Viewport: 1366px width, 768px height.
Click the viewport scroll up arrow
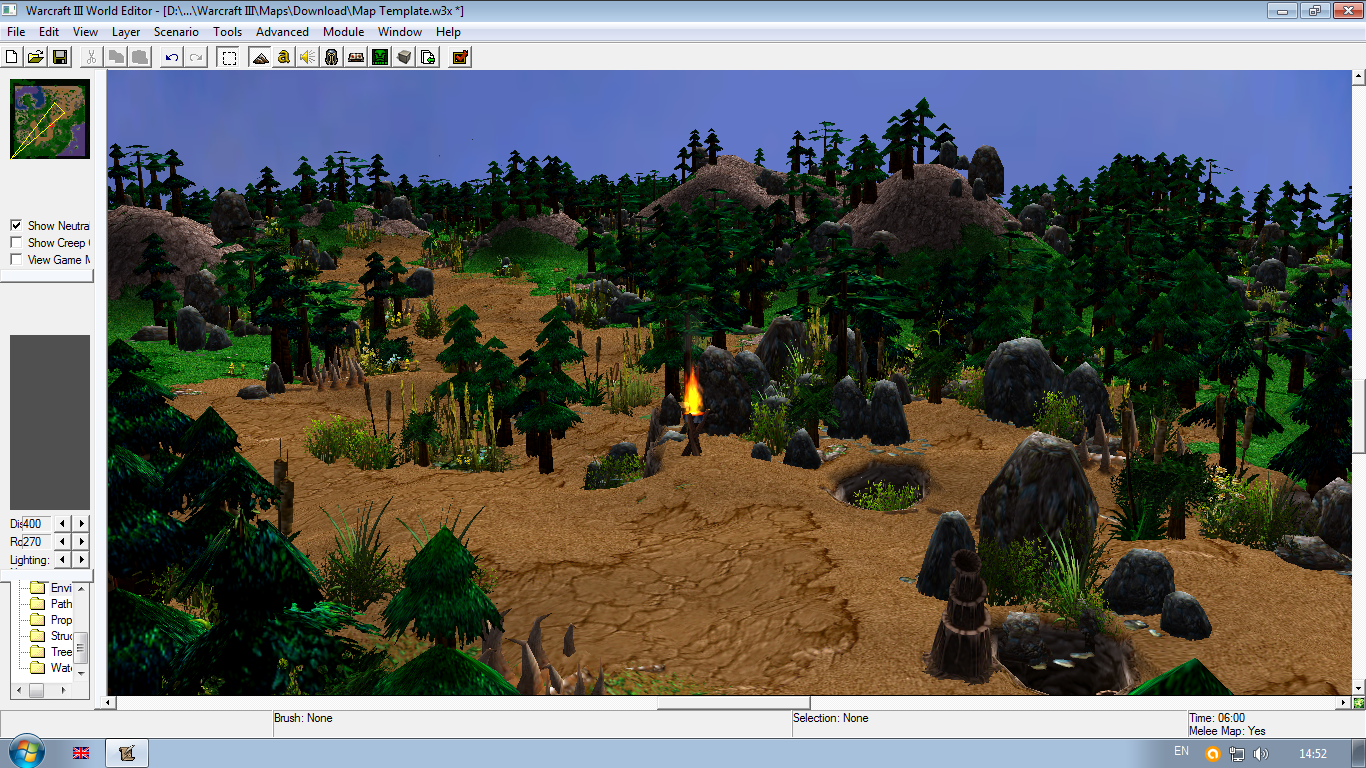point(1358,76)
